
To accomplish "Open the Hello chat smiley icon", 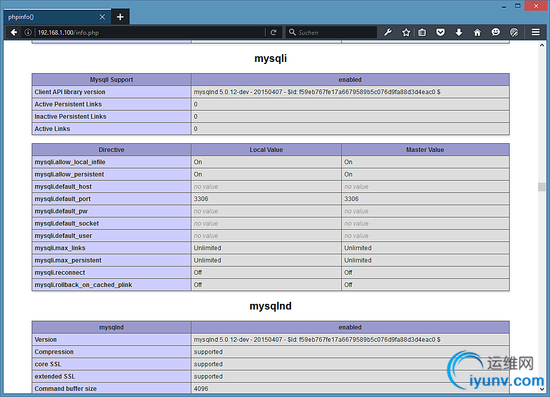I will [x=495, y=32].
